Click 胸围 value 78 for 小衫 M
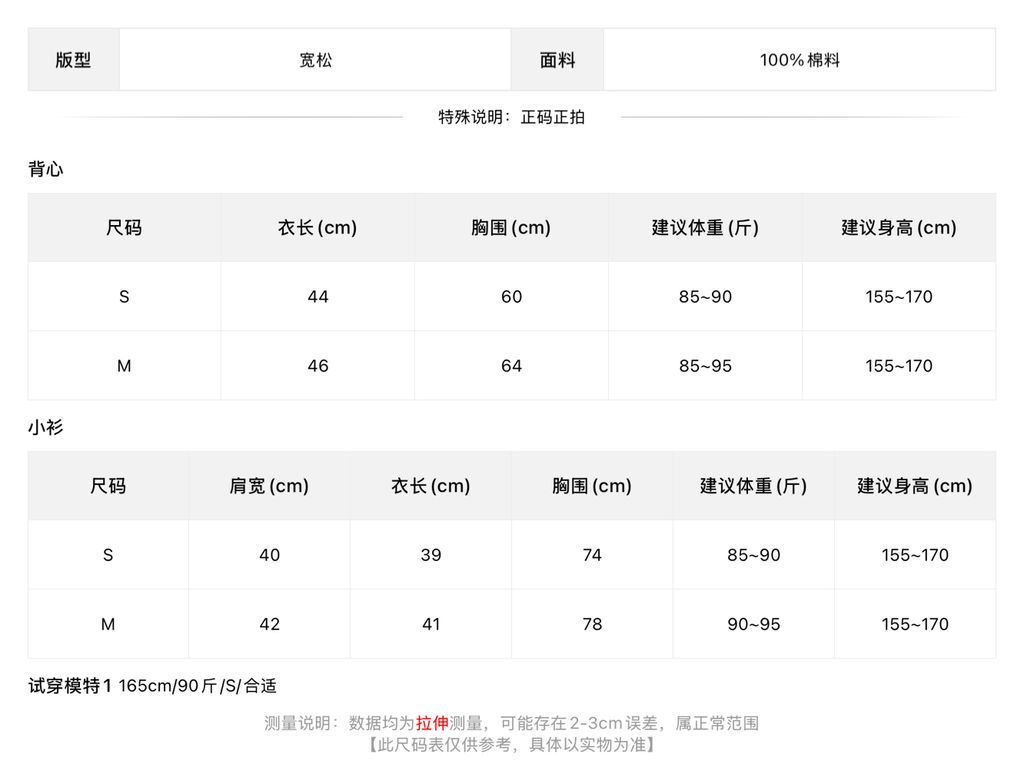 point(592,624)
